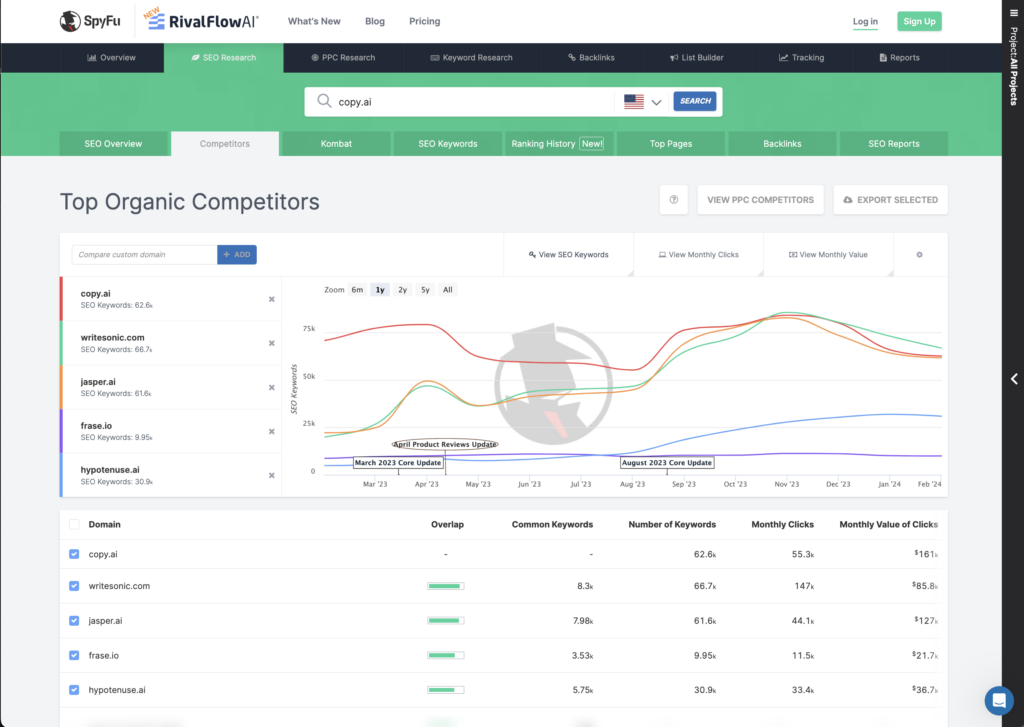The height and width of the screenshot is (727, 1024).
Task: Open chart settings gear icon
Action: coord(919,255)
